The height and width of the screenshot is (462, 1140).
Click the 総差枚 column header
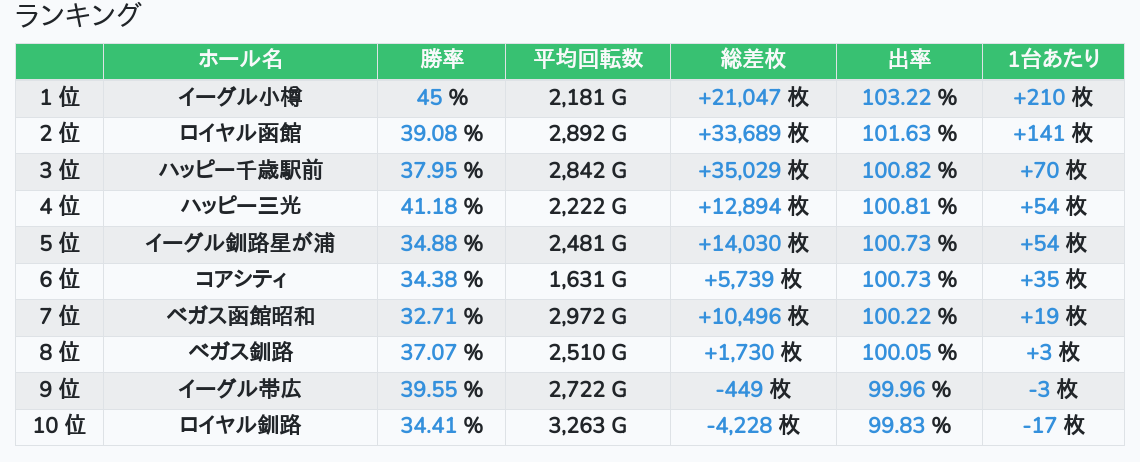pyautogui.click(x=753, y=60)
